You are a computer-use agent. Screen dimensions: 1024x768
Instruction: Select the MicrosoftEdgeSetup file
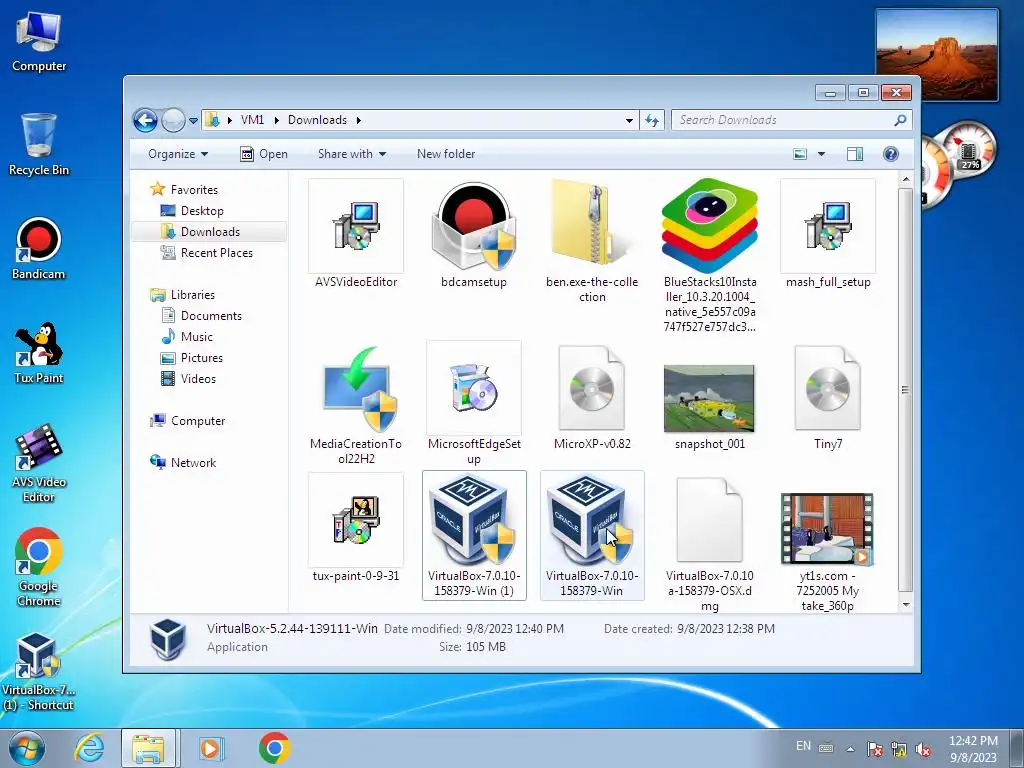click(474, 404)
